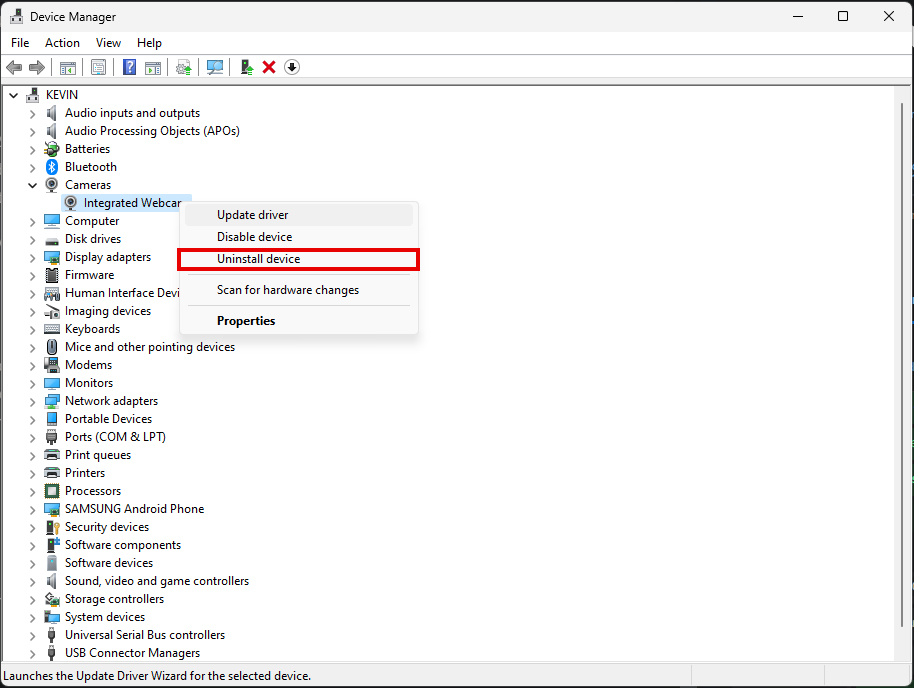The image size is (914, 688).
Task: Click the Forward navigation arrow
Action: [37, 67]
